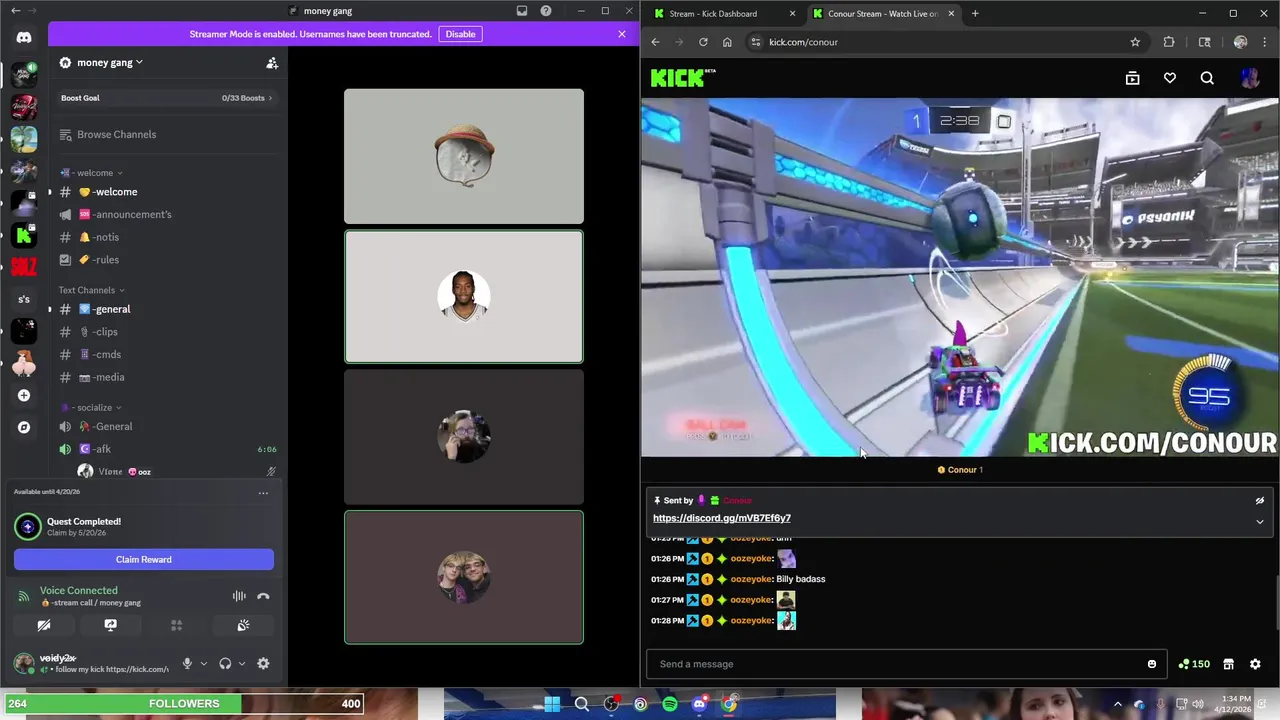Share your screen in Discord
This screenshot has width=1280, height=720.
(110, 625)
